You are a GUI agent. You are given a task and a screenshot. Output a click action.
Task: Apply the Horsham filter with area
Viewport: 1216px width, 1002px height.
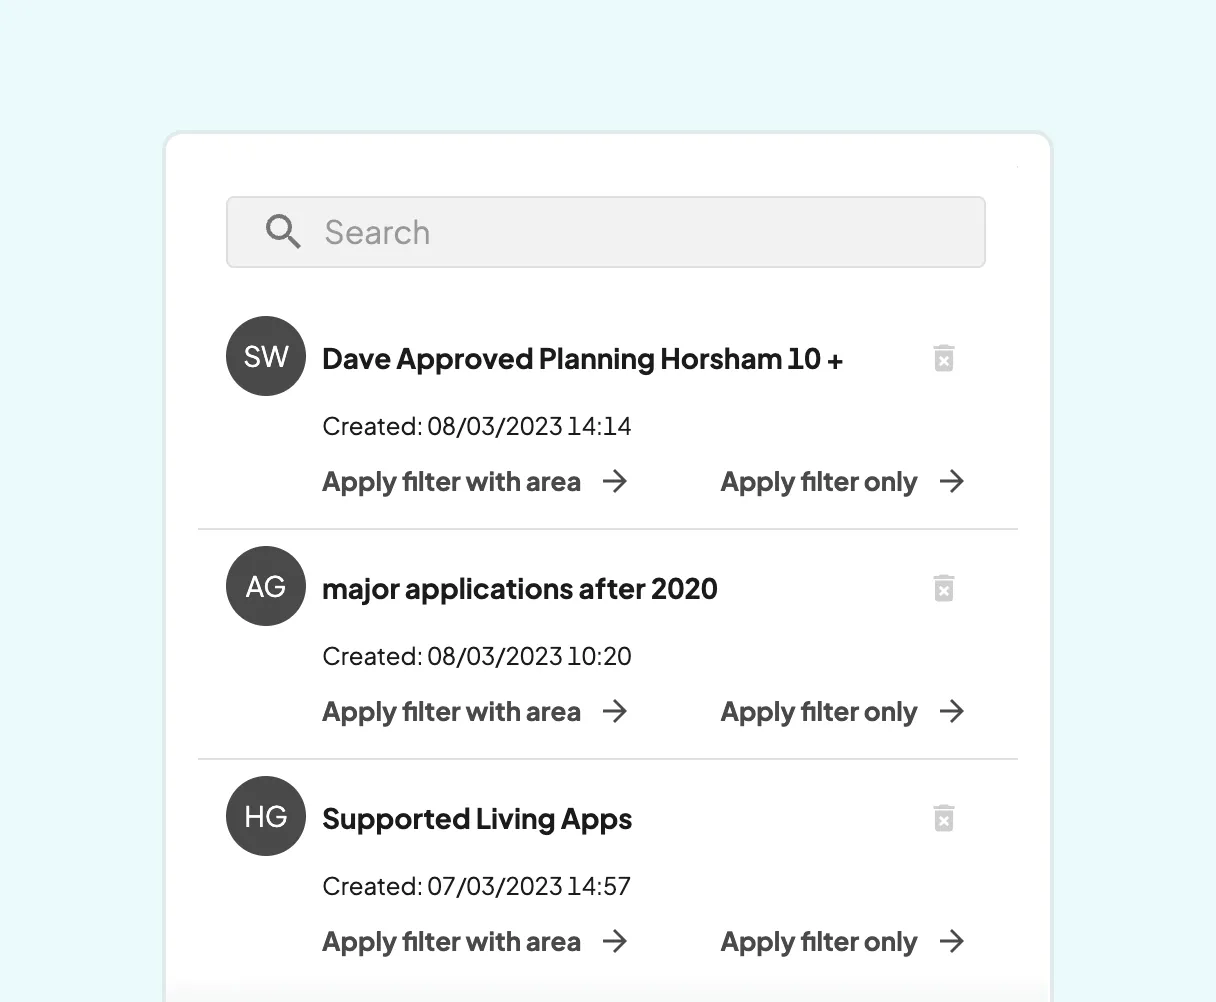pyautogui.click(x=451, y=482)
